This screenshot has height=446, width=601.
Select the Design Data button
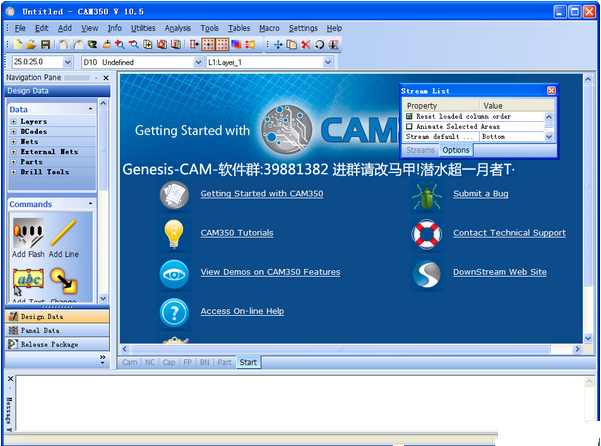57,316
